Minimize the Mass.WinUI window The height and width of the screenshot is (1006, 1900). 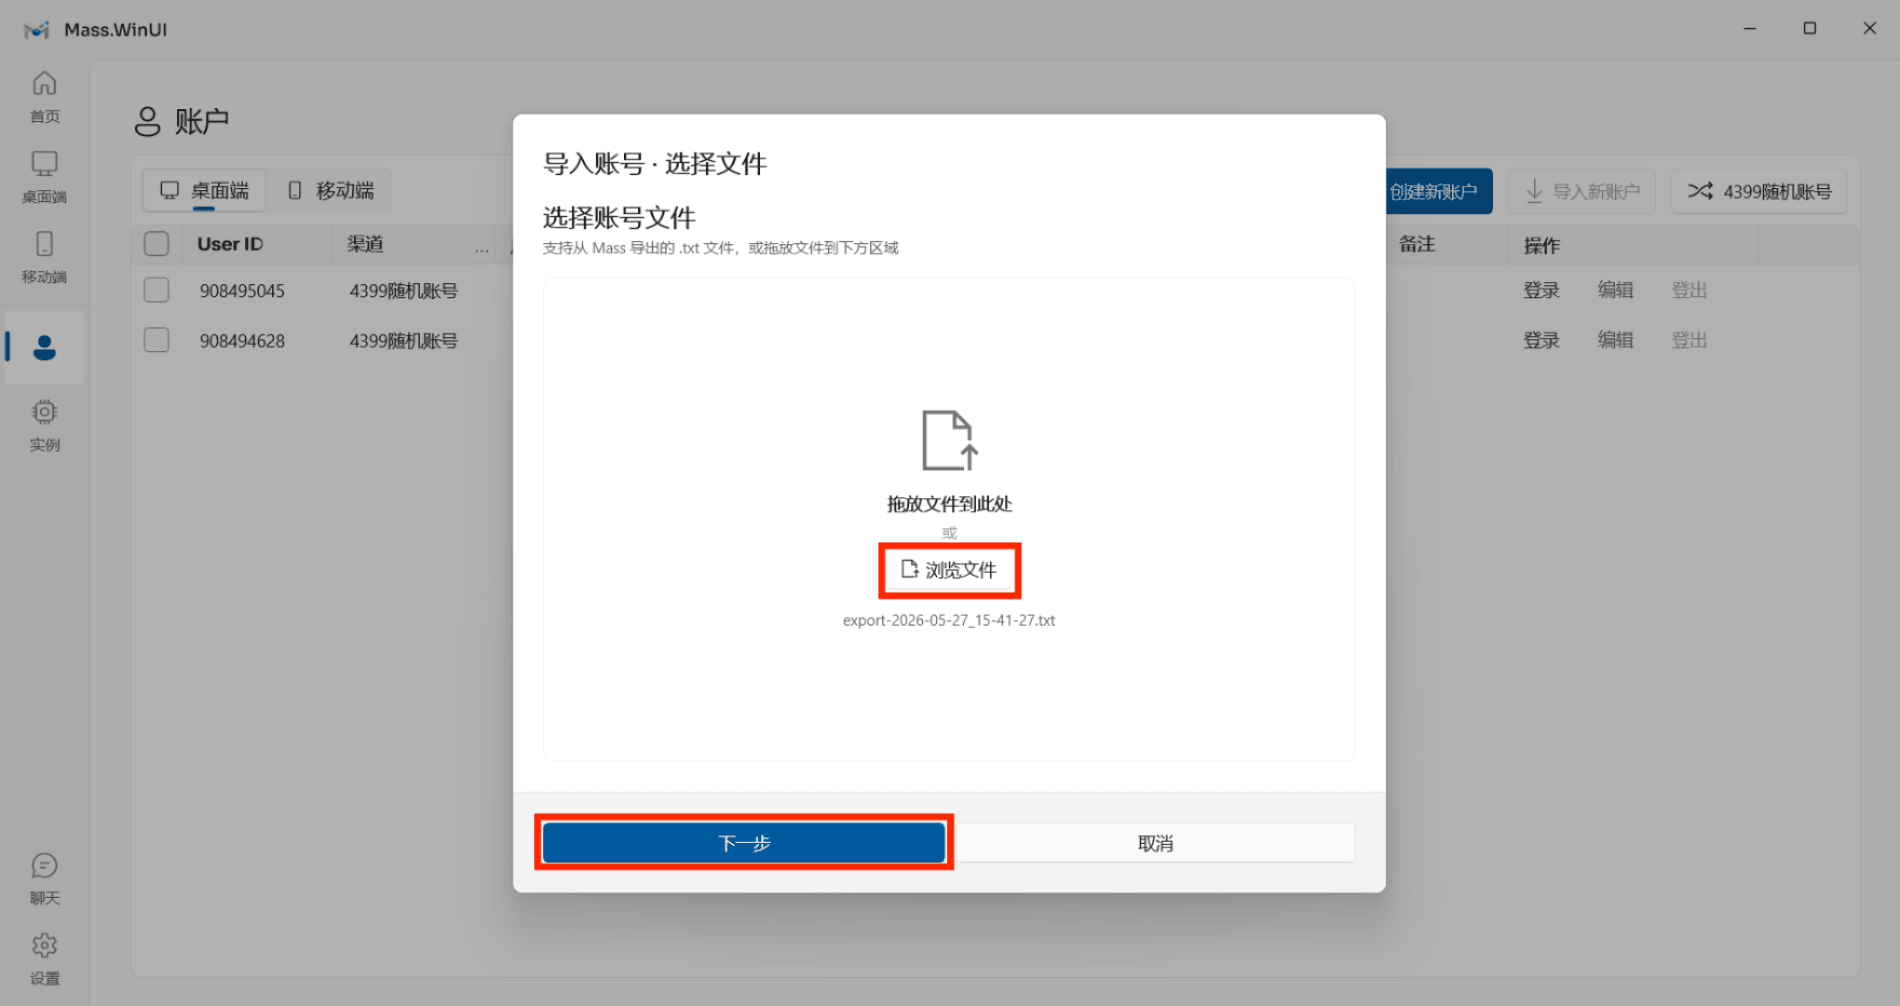(x=1750, y=28)
